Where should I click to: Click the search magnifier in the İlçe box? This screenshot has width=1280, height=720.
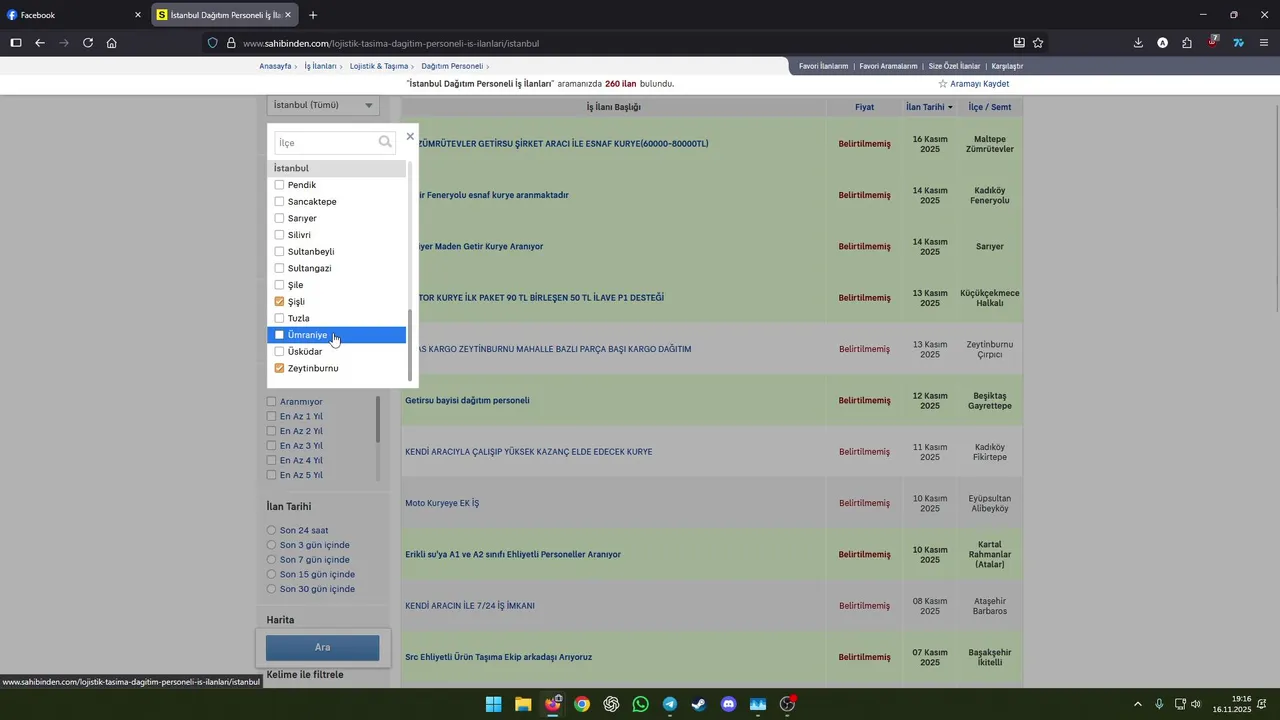[385, 142]
